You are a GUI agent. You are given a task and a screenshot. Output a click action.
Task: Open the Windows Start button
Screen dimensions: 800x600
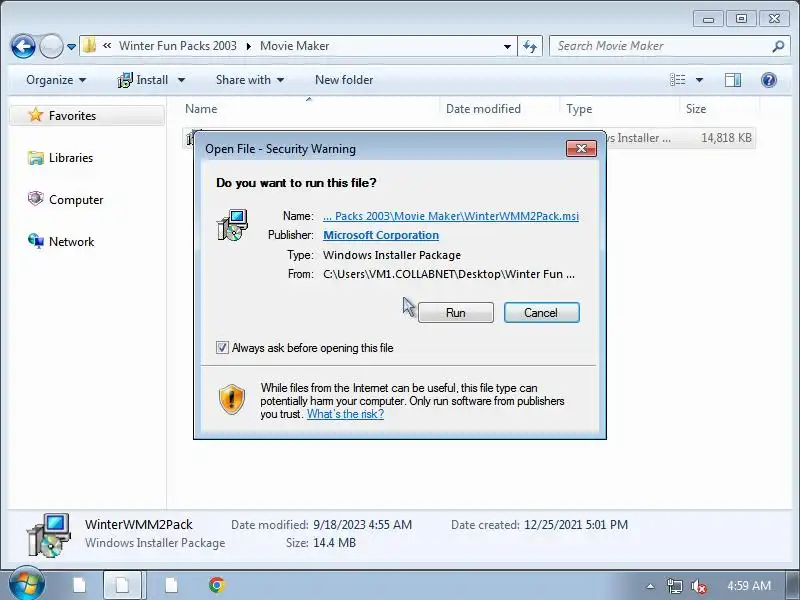(26, 584)
